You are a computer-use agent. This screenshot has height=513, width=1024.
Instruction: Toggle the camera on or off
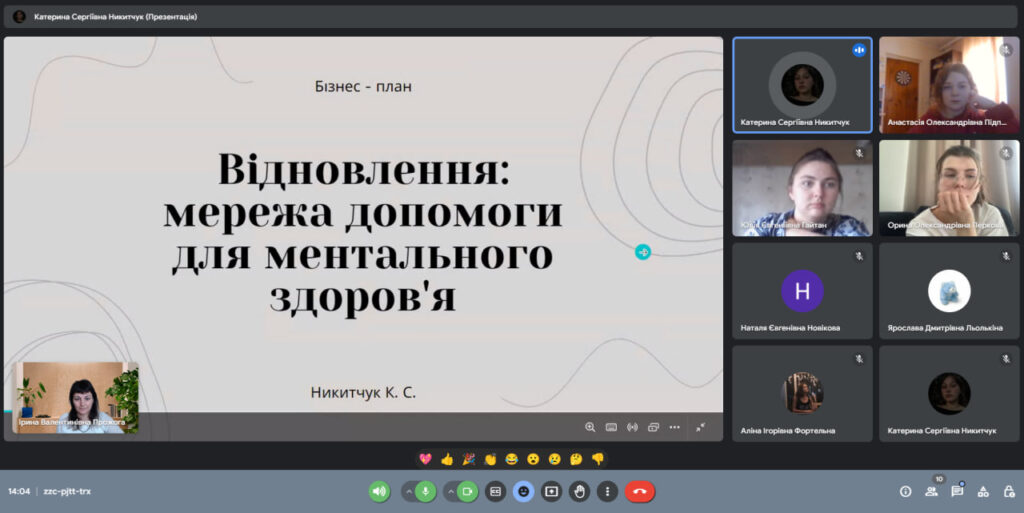coord(467,491)
